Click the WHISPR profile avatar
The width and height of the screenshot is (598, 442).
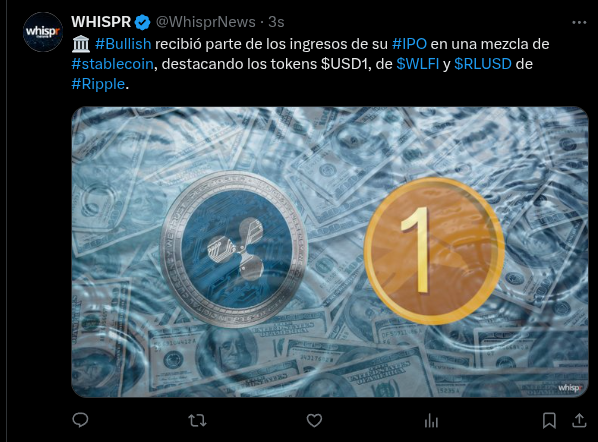[x=43, y=32]
